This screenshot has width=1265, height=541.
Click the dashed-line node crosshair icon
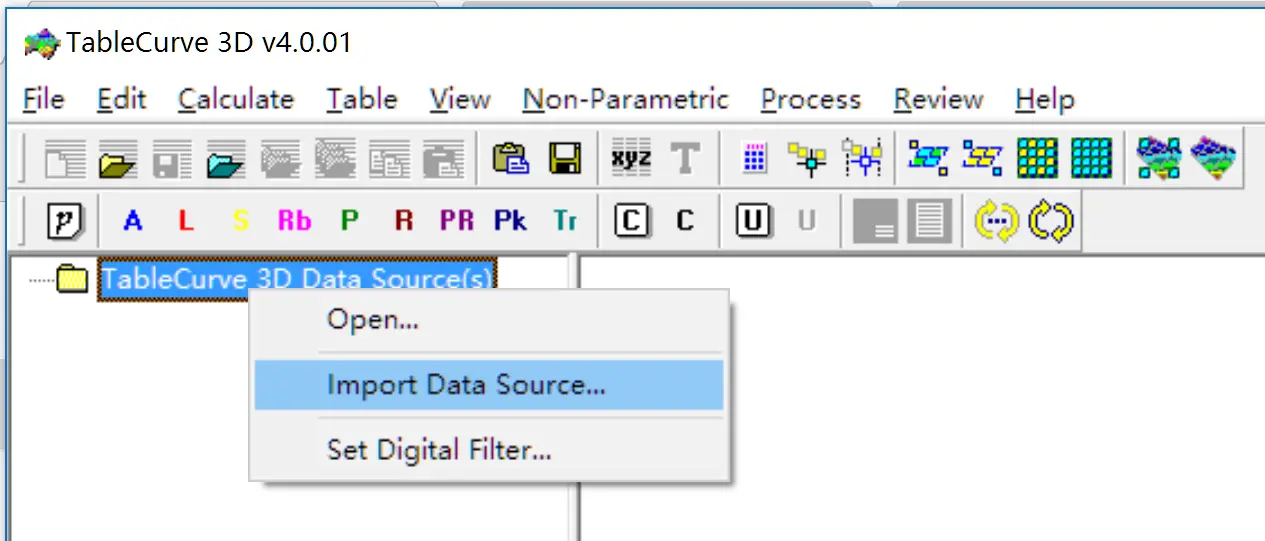point(861,159)
